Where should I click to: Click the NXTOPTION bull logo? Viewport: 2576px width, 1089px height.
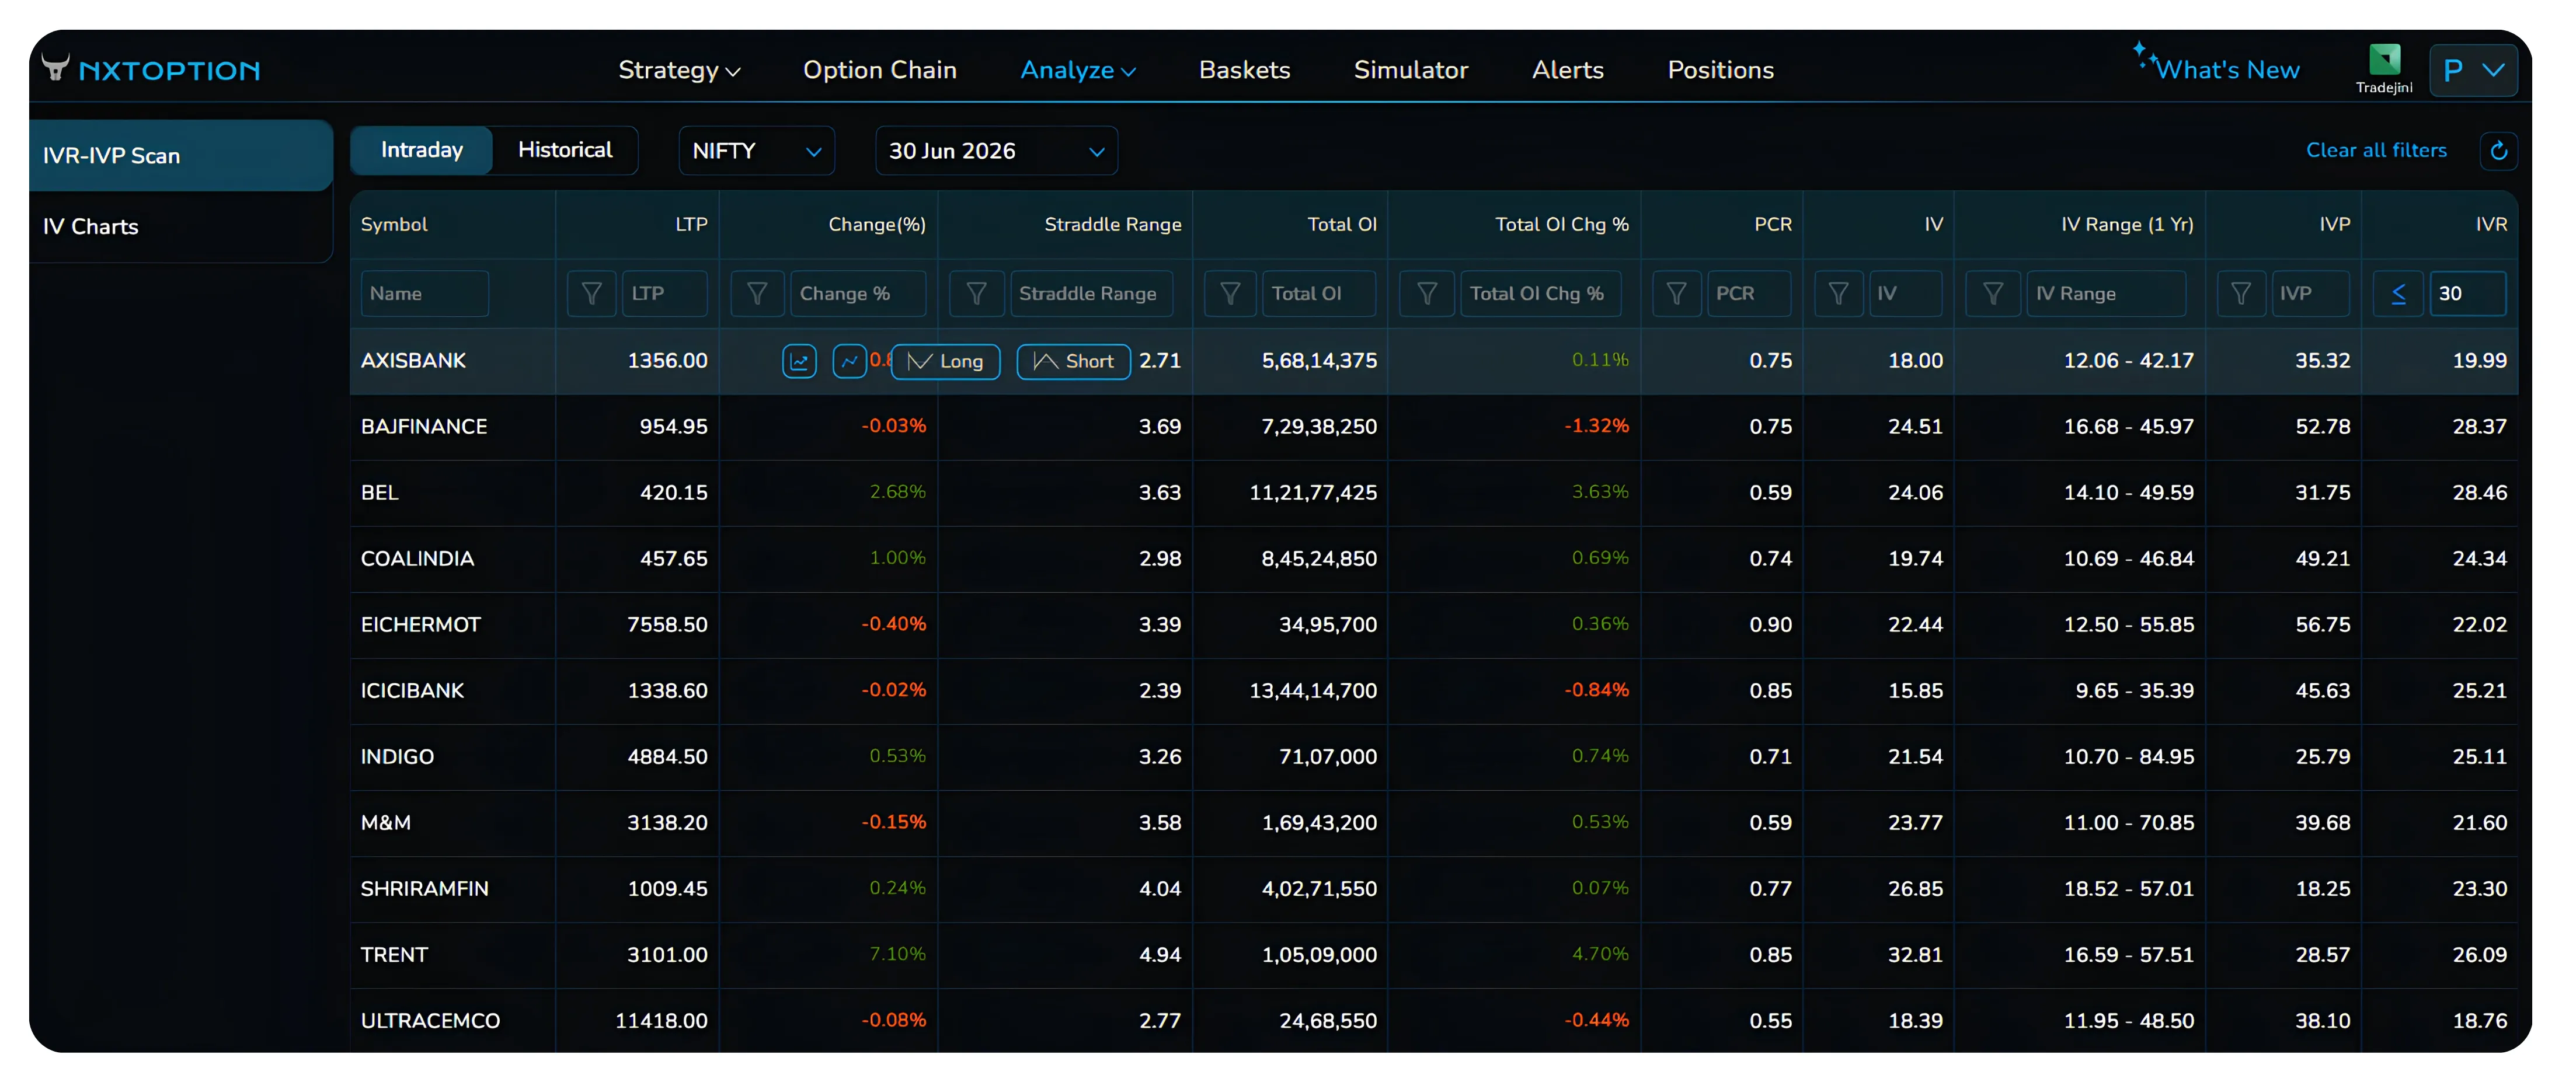pyautogui.click(x=56, y=68)
